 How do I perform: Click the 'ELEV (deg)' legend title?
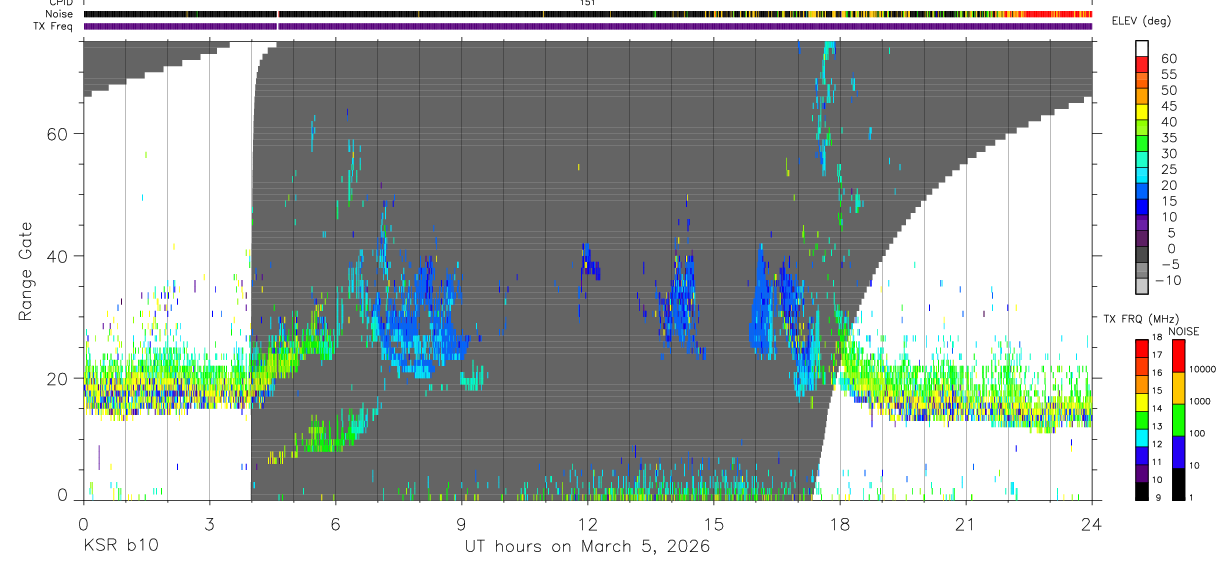point(1141,22)
